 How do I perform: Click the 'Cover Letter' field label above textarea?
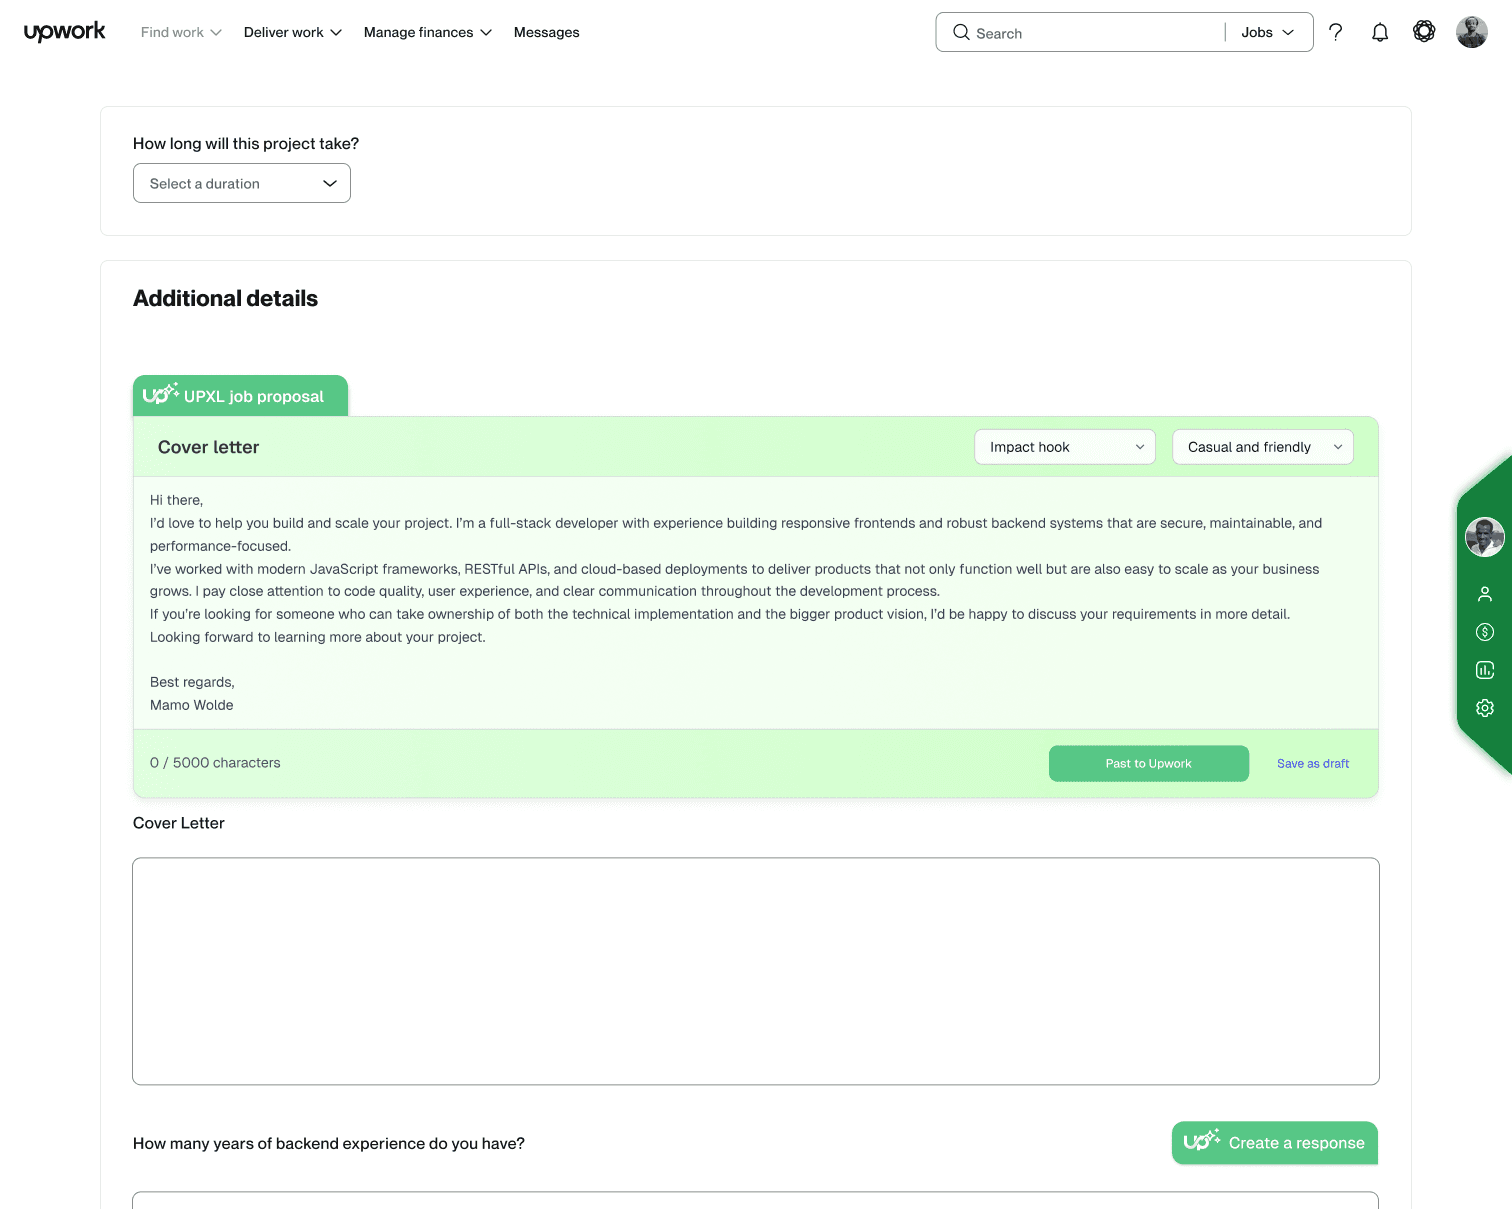(179, 823)
